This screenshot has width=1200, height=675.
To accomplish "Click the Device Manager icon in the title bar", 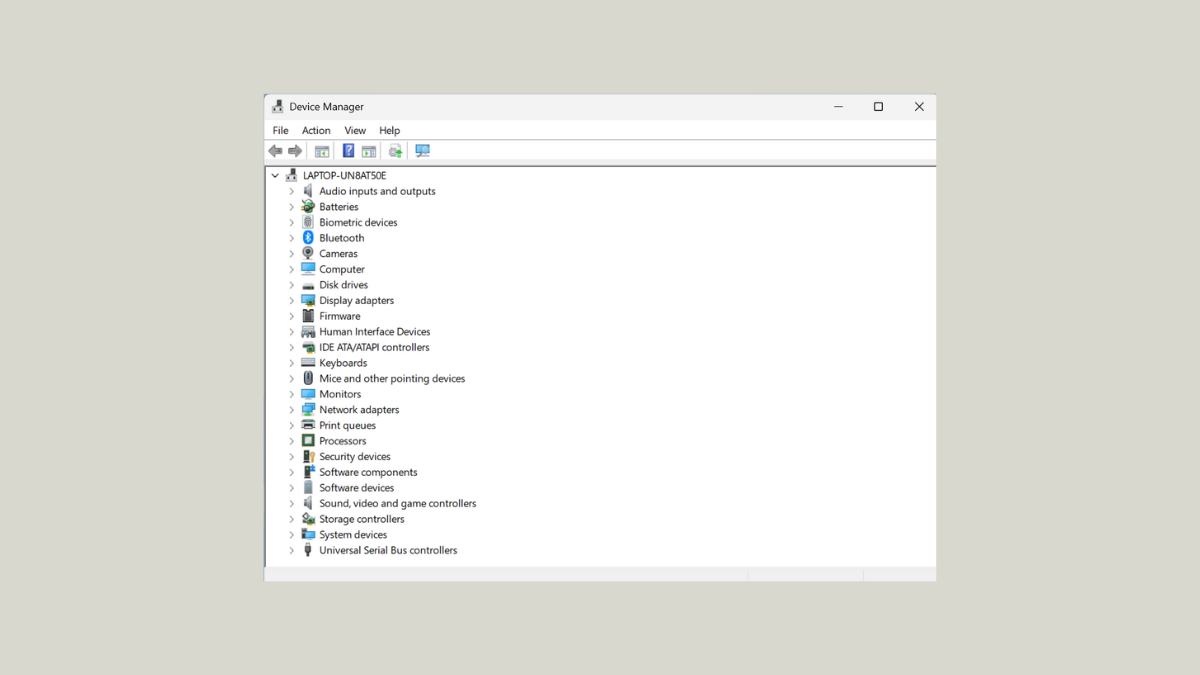I will [x=276, y=106].
